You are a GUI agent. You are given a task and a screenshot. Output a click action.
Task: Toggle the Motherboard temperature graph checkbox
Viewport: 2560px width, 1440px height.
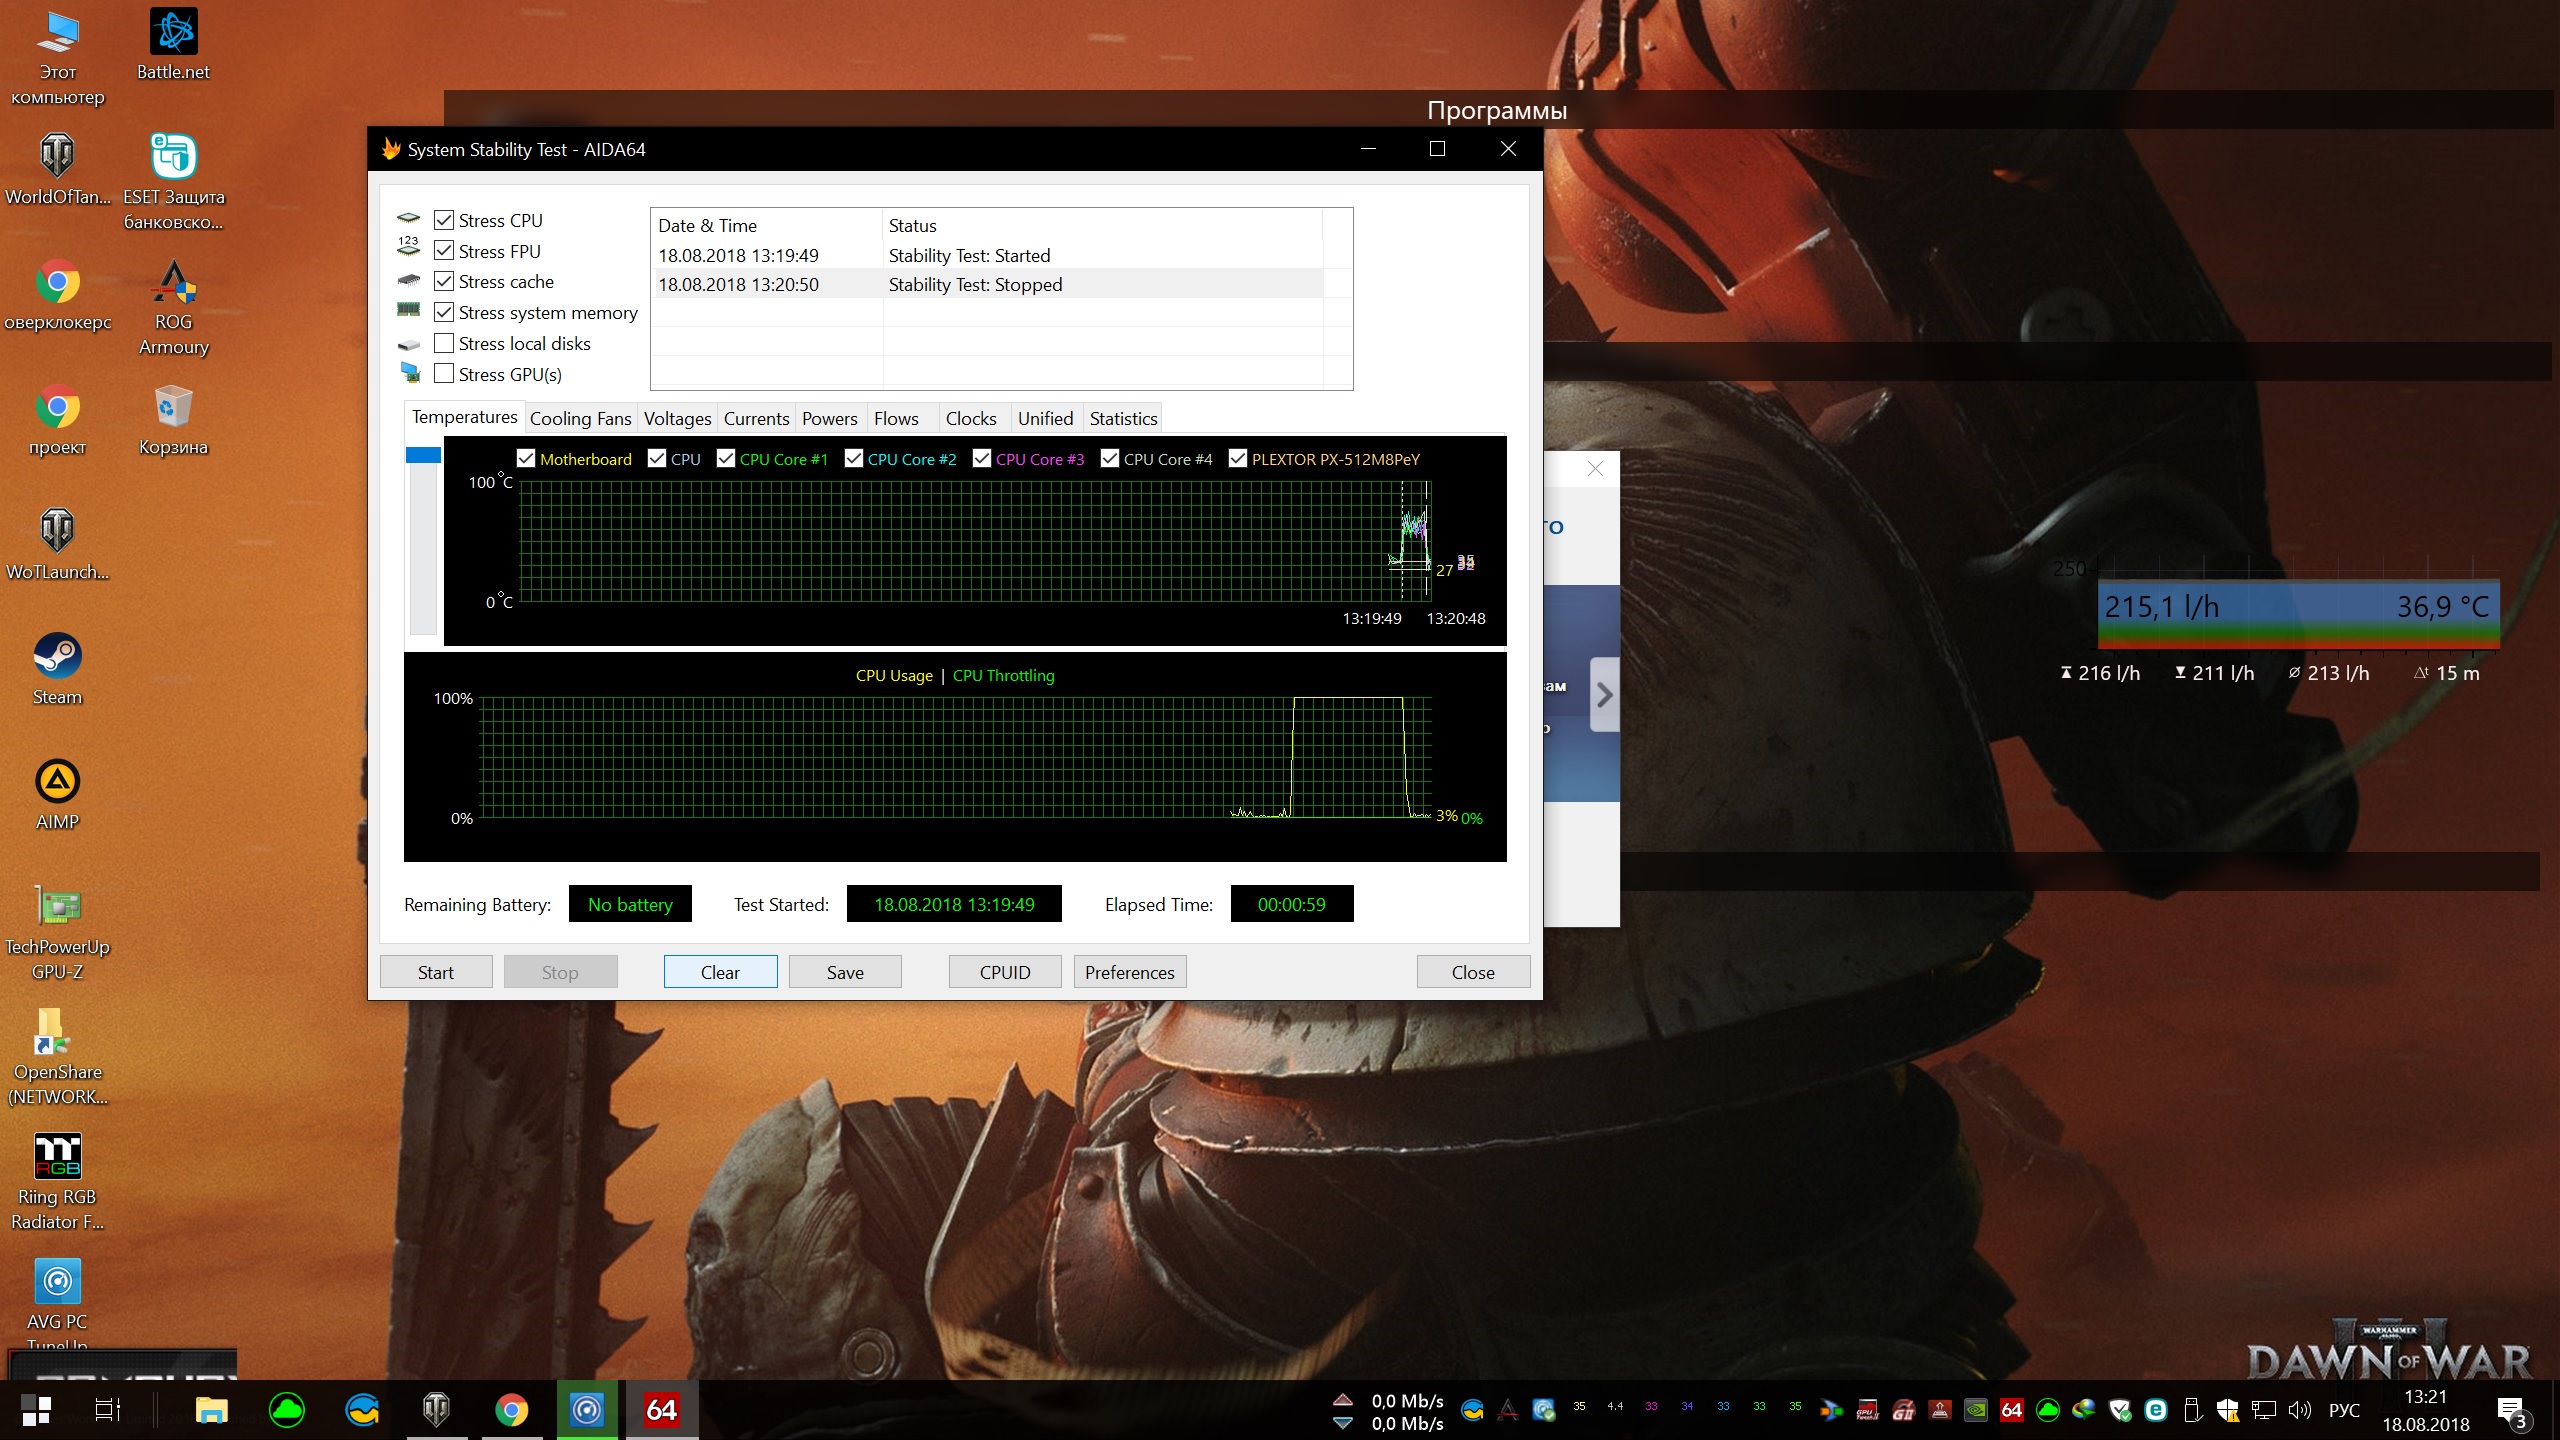(x=526, y=459)
